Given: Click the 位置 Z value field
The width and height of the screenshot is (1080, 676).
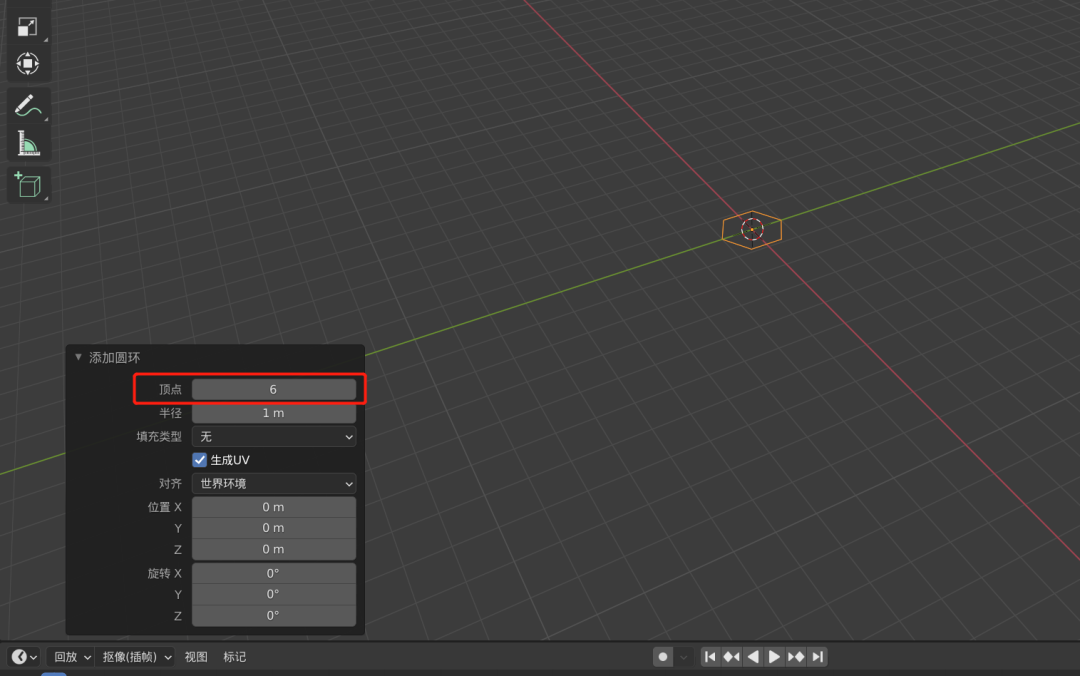Looking at the screenshot, I should (x=273, y=549).
